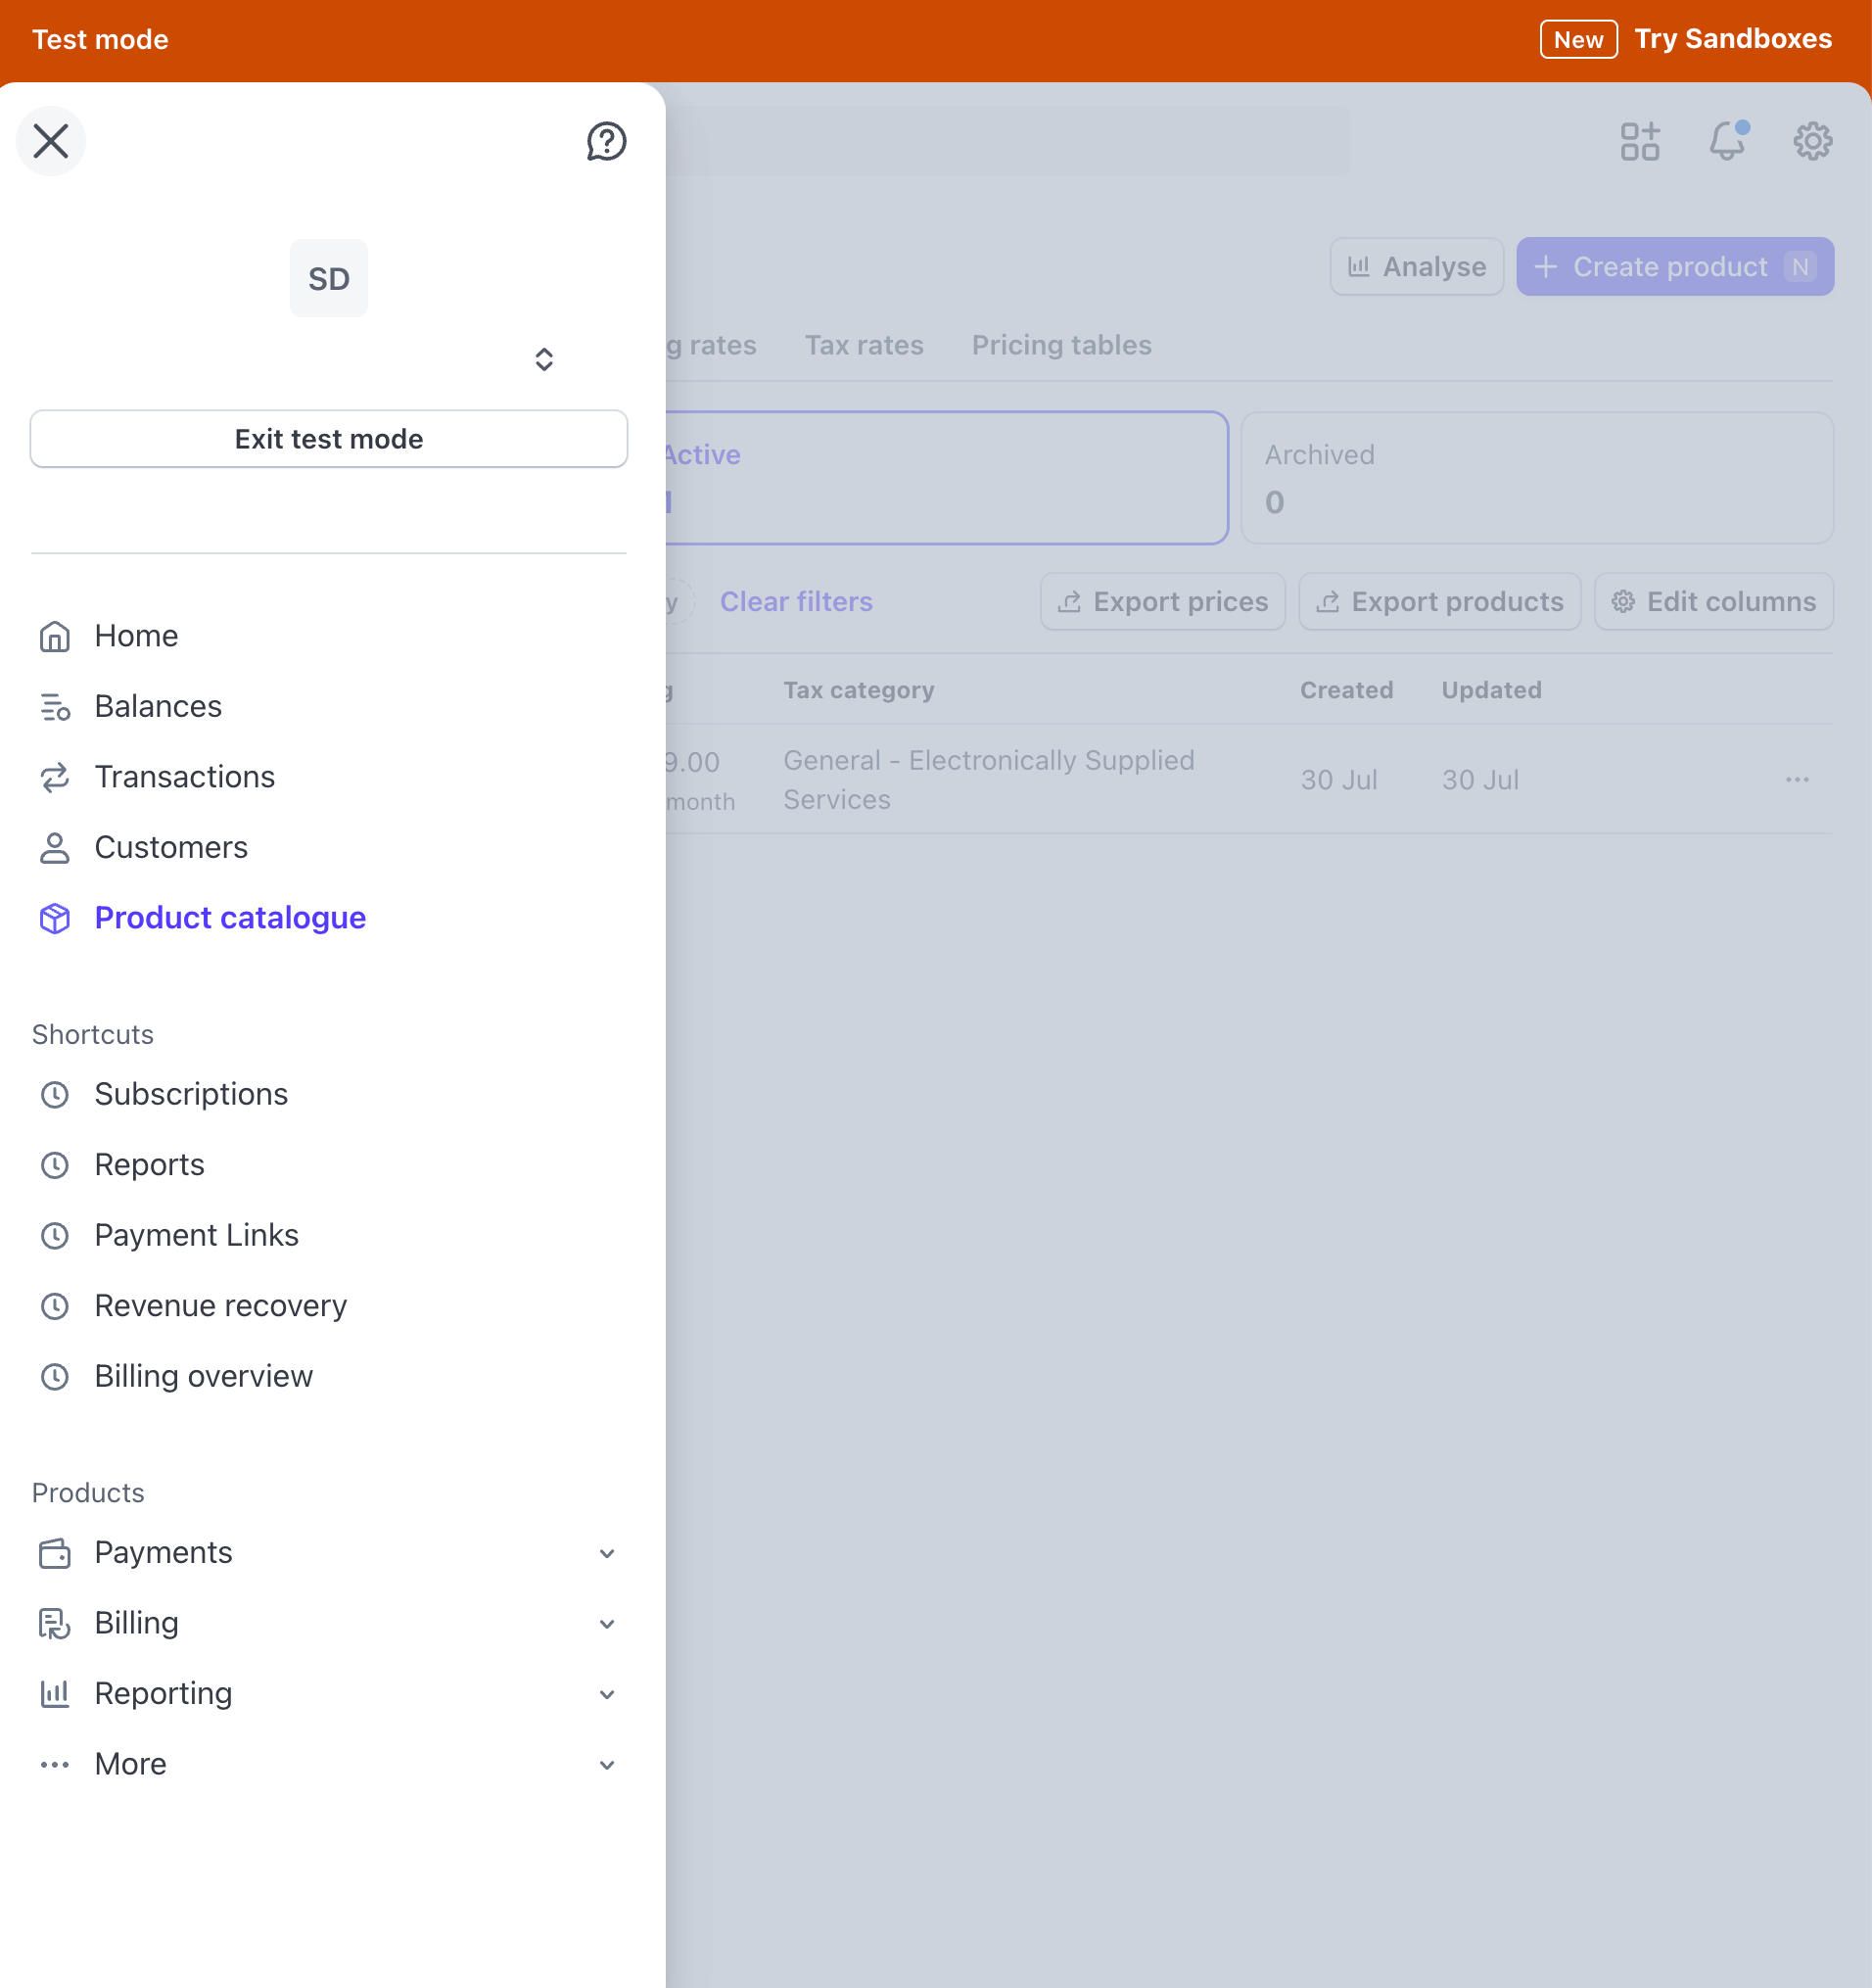Click the Customers person icon
Viewport: 1872px width, 1988px height.
[55, 848]
